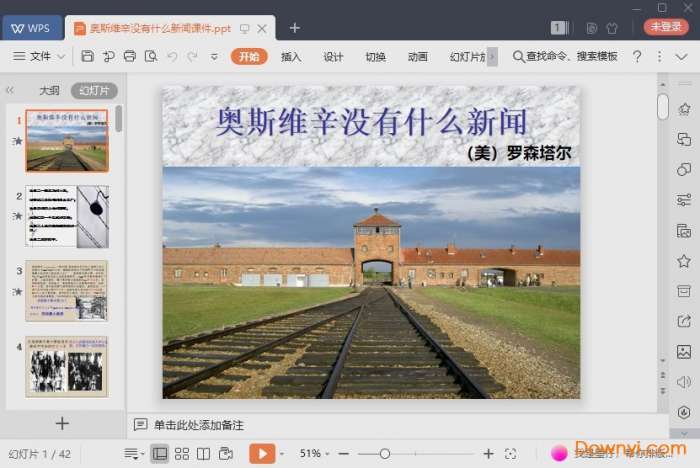The width and height of the screenshot is (700, 468).
Task: Click the 未登录 login button
Action: [x=665, y=27]
